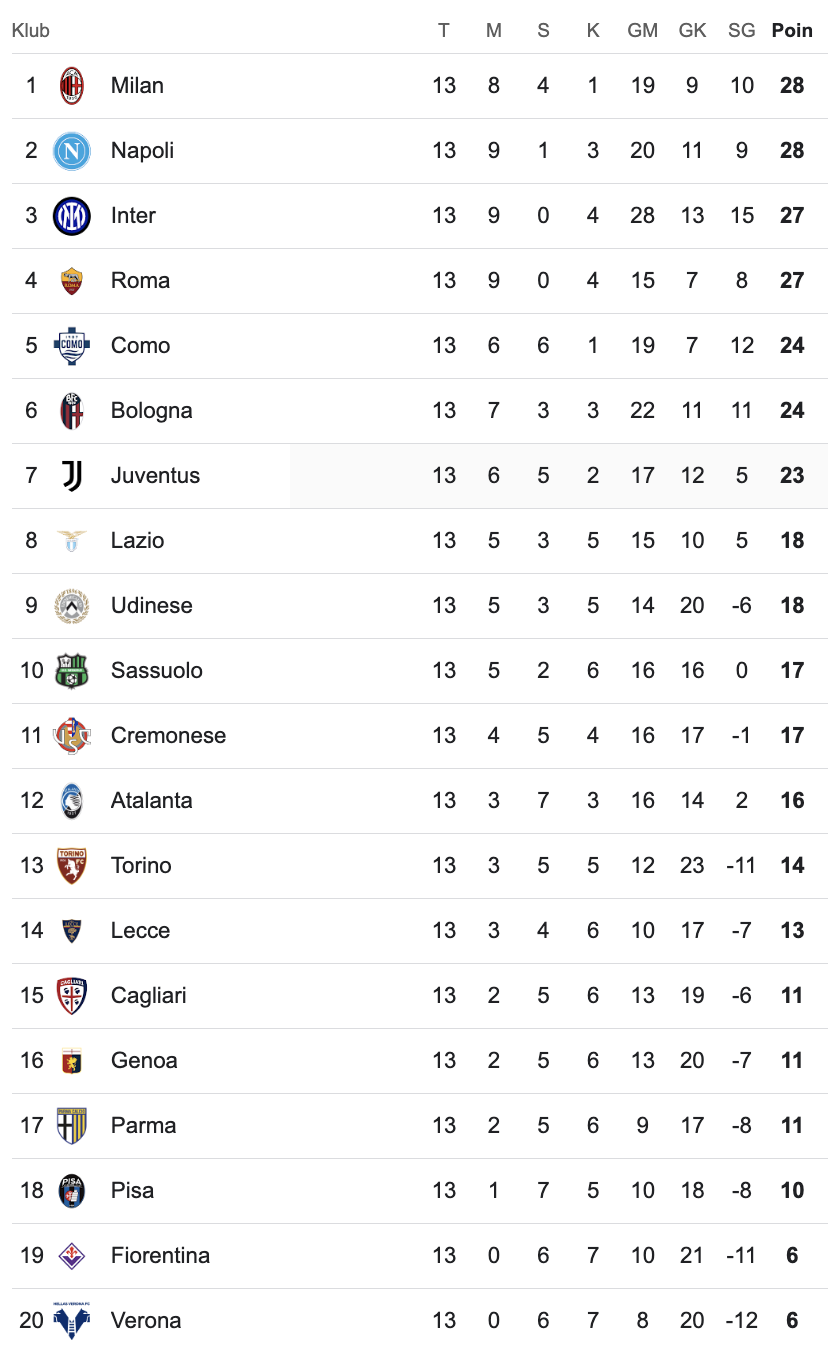Open the Torino team name link

click(x=141, y=866)
